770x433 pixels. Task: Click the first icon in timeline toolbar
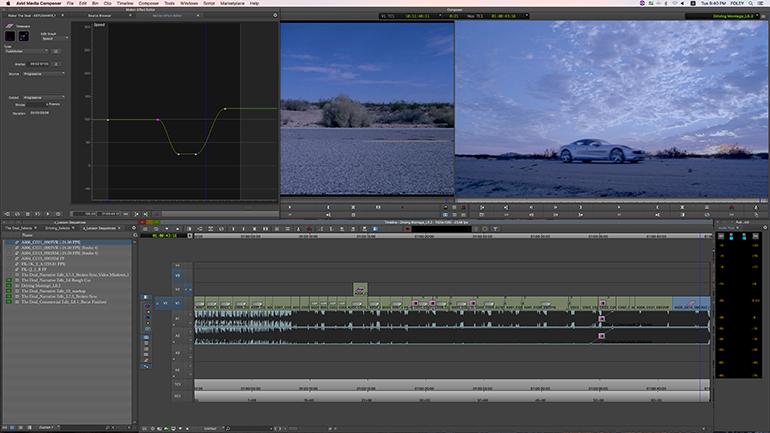click(145, 229)
